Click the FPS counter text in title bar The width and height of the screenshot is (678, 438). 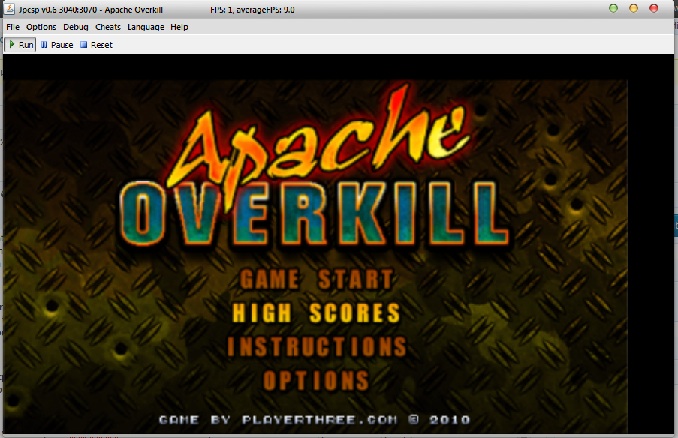[x=252, y=10]
